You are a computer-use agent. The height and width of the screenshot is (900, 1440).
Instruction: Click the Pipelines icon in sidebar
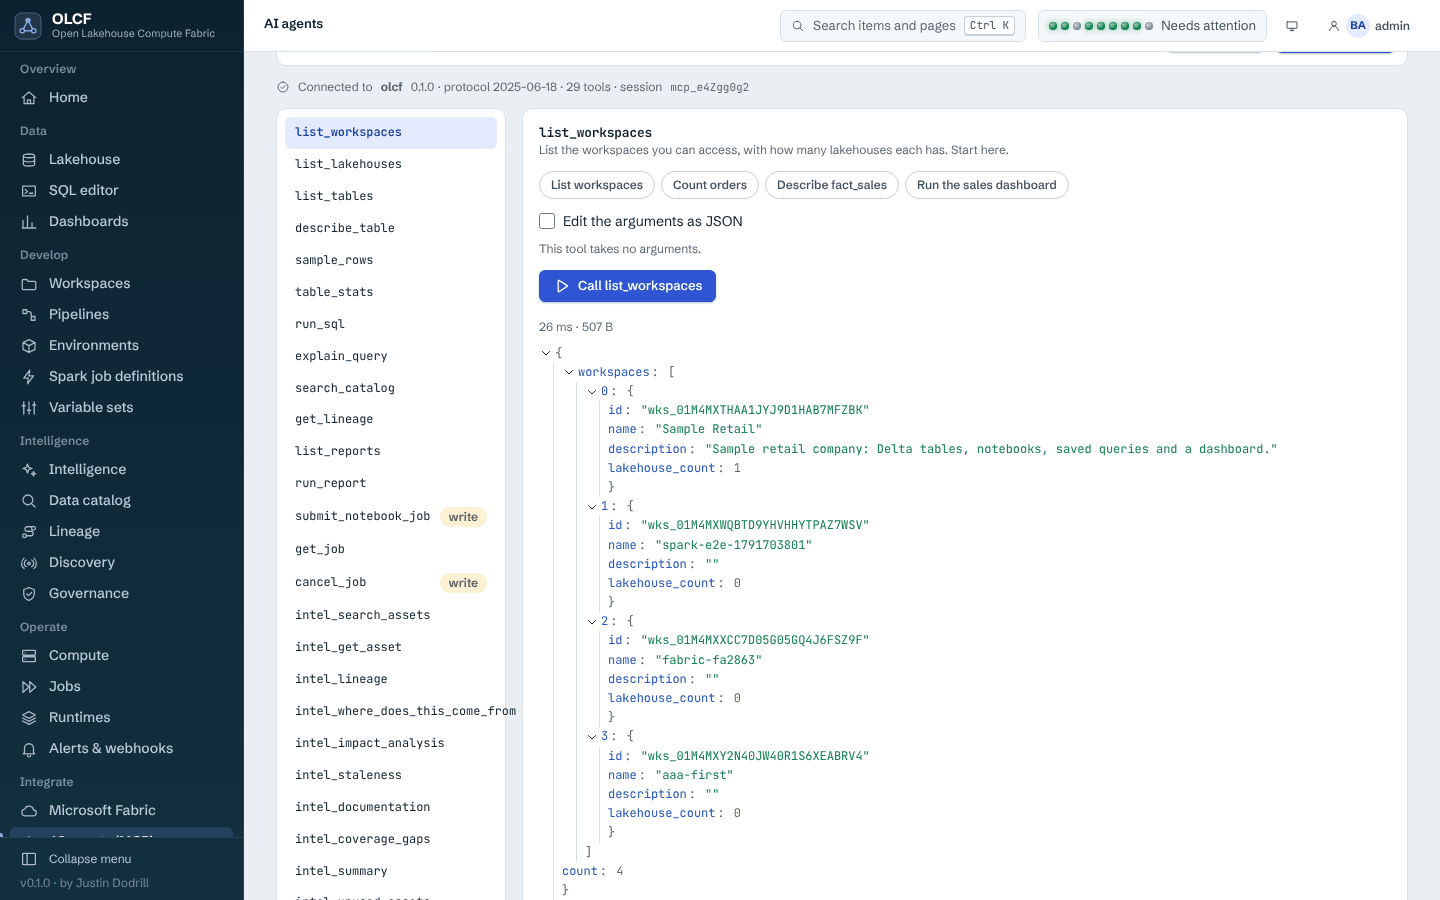click(29, 315)
